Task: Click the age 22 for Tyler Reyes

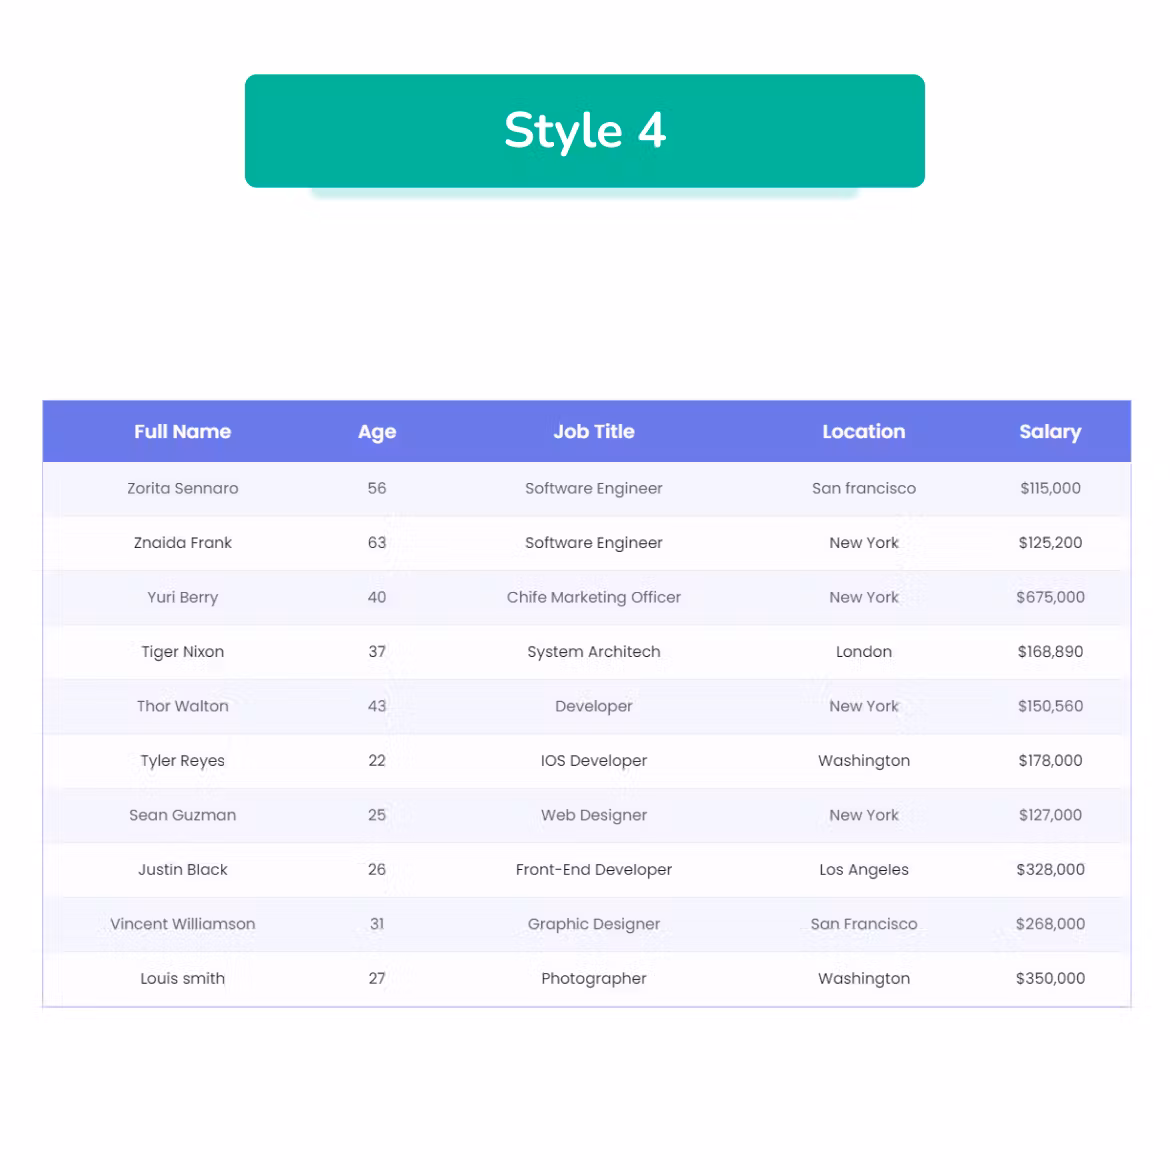Action: tap(377, 760)
